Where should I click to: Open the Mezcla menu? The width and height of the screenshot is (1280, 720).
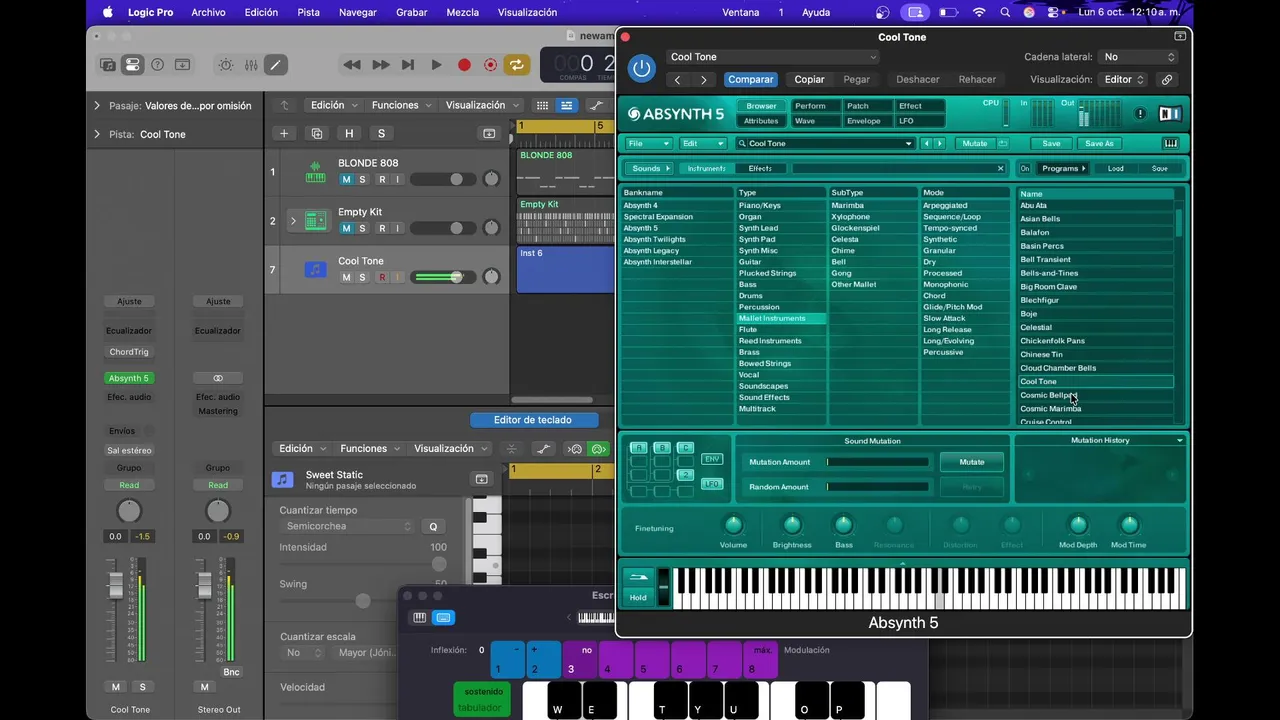pos(462,12)
